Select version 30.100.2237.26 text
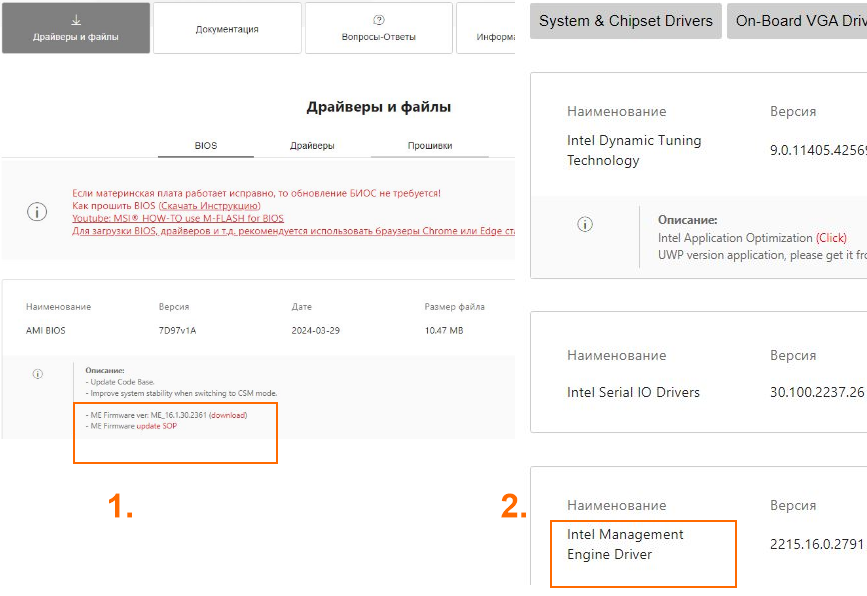Image resolution: width=867 pixels, height=596 pixels. 817,393
